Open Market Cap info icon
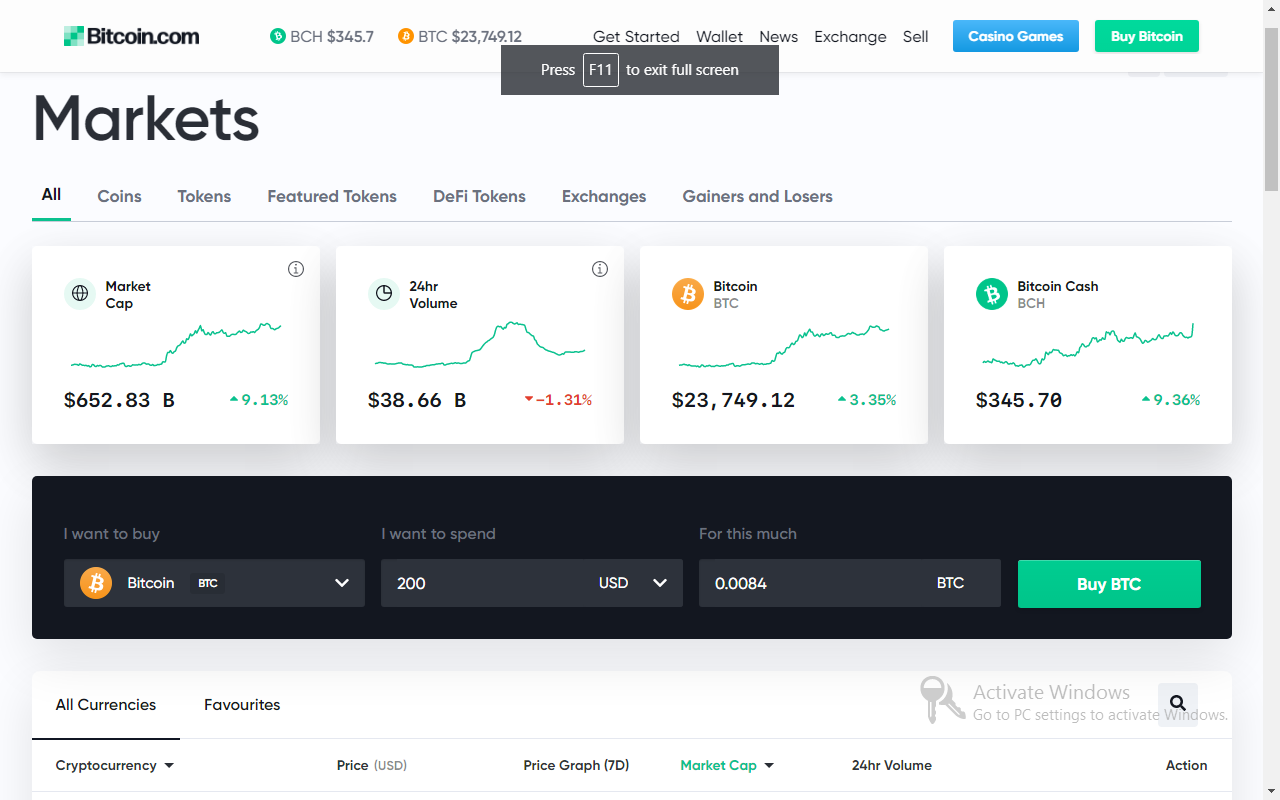This screenshot has height=800, width=1280. (296, 269)
